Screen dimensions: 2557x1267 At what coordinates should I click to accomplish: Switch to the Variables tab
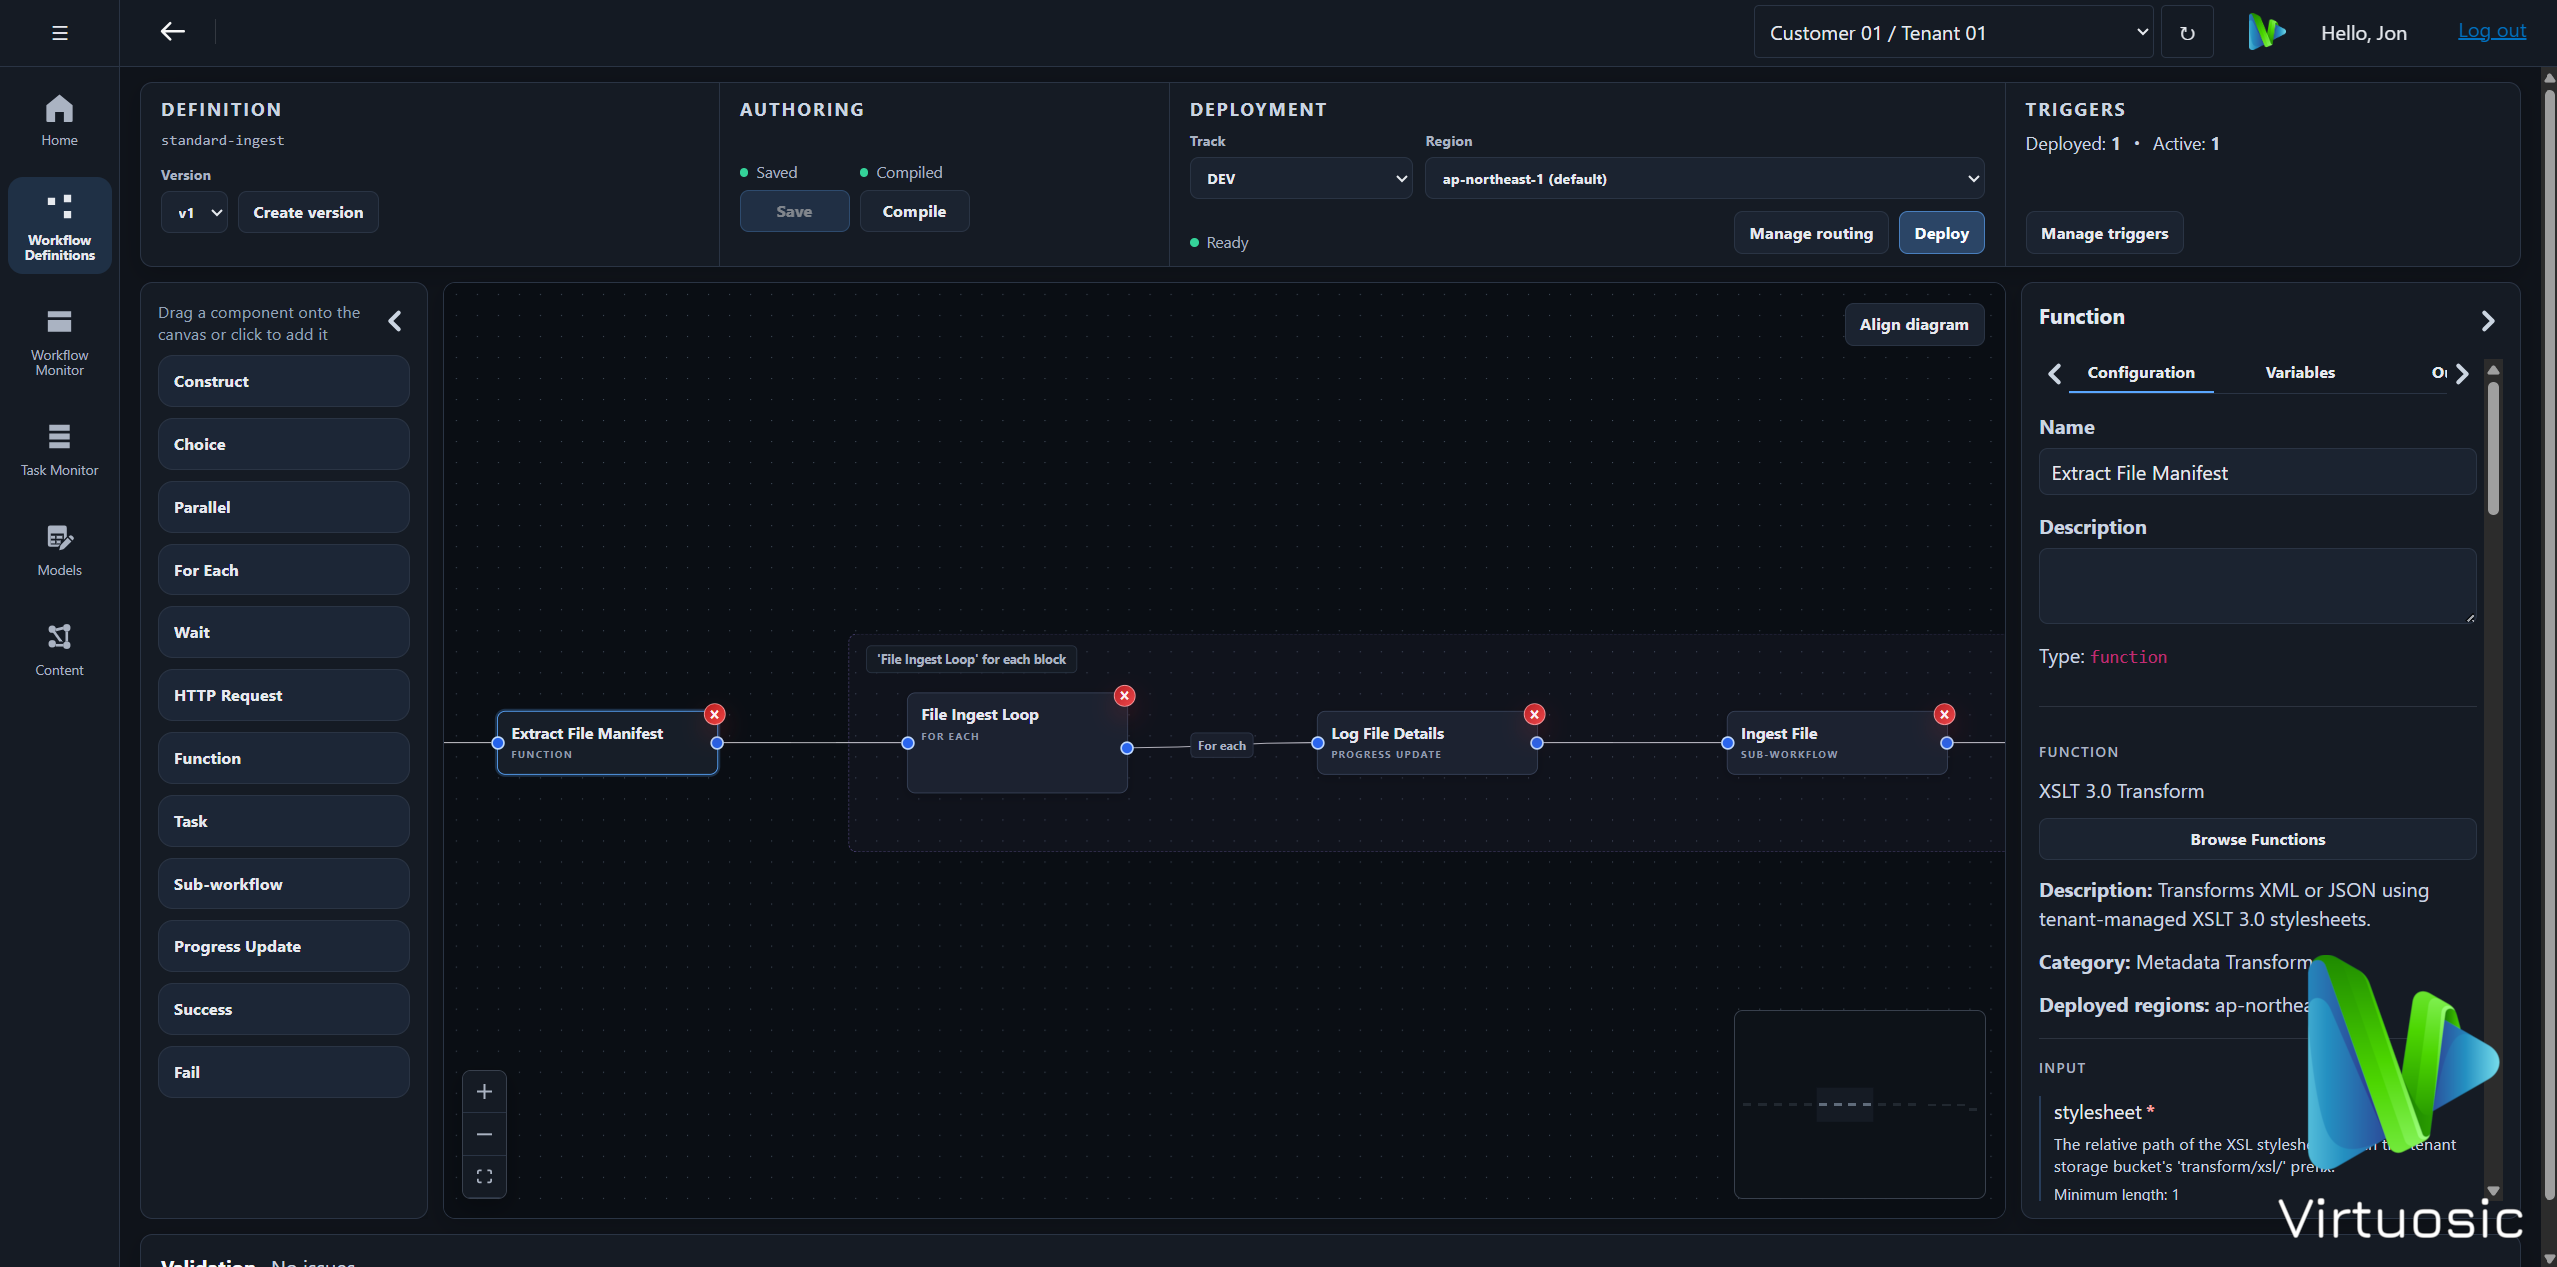(2299, 372)
